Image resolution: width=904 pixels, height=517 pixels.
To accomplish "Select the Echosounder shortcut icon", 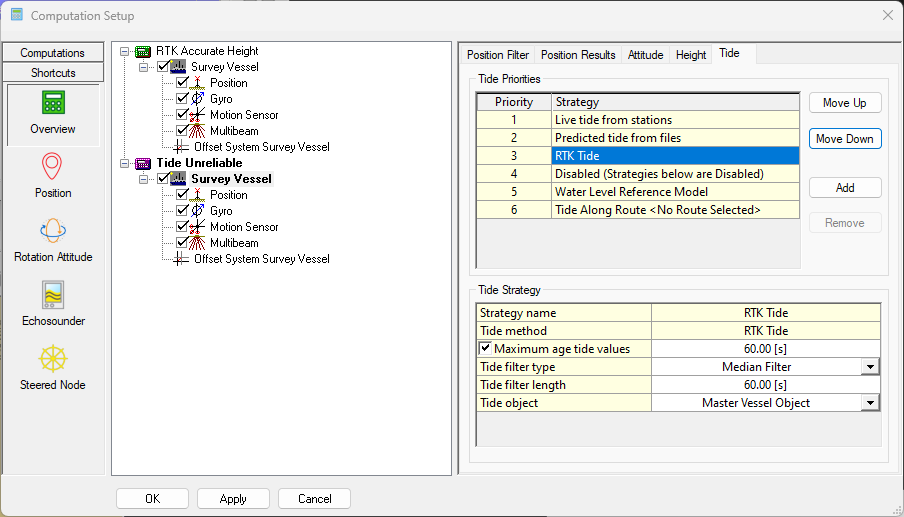I will coord(53,295).
